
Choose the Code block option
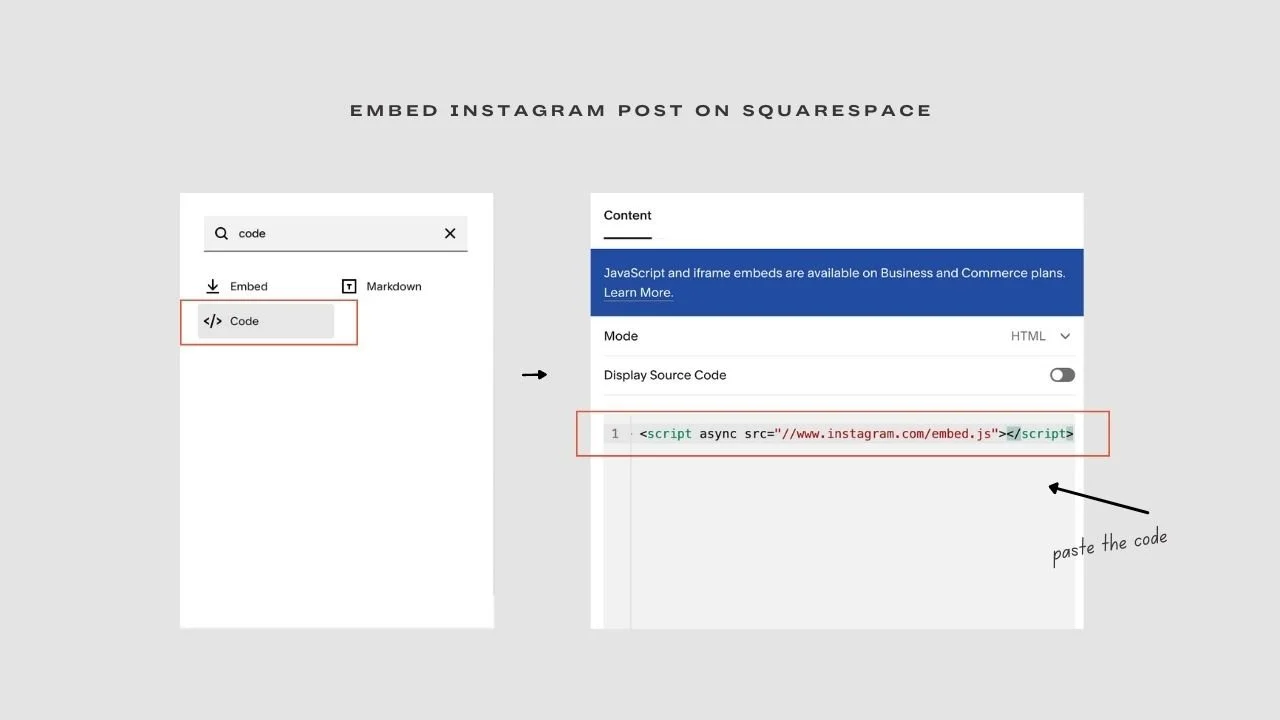coord(266,321)
